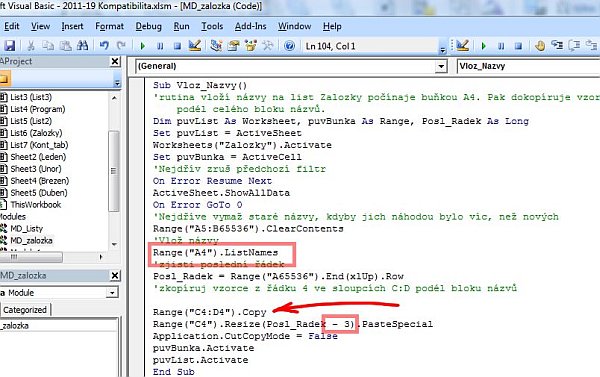Reset execution from the standard toolbar stop icon

click(x=177, y=46)
